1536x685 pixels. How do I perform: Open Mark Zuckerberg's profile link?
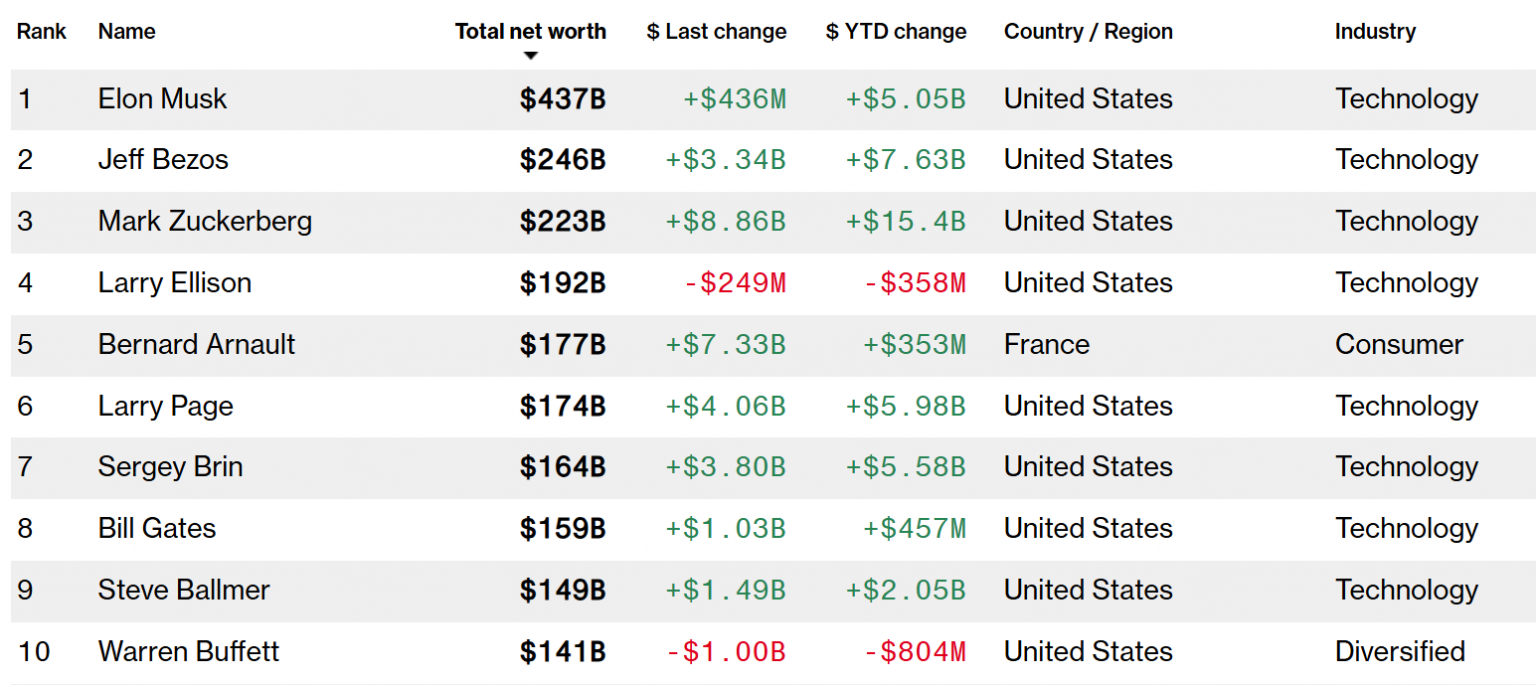click(x=205, y=221)
